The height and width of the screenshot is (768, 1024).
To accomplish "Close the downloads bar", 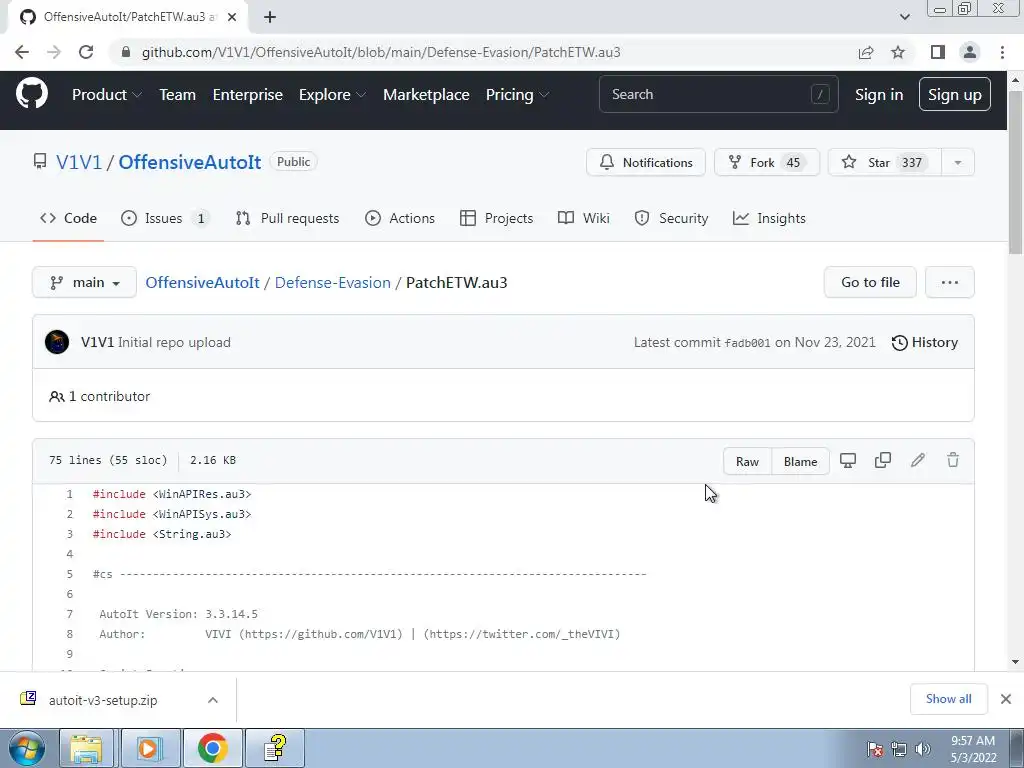I will 1006,699.
